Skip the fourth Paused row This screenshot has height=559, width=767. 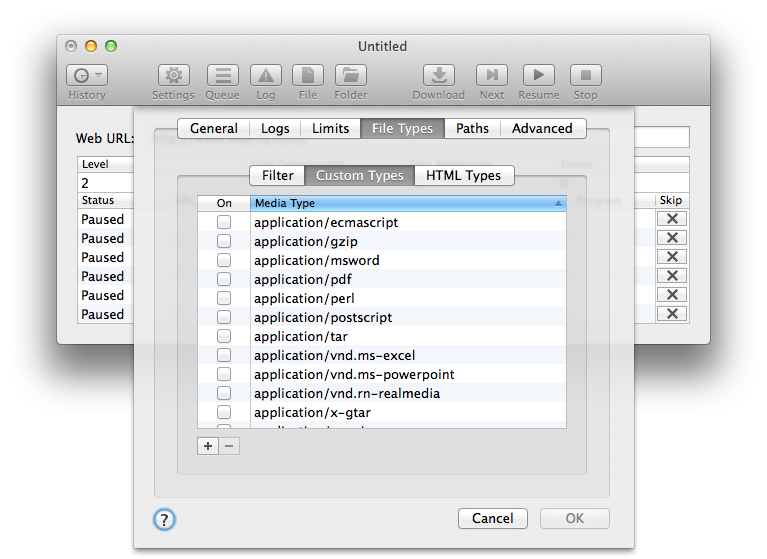(672, 276)
